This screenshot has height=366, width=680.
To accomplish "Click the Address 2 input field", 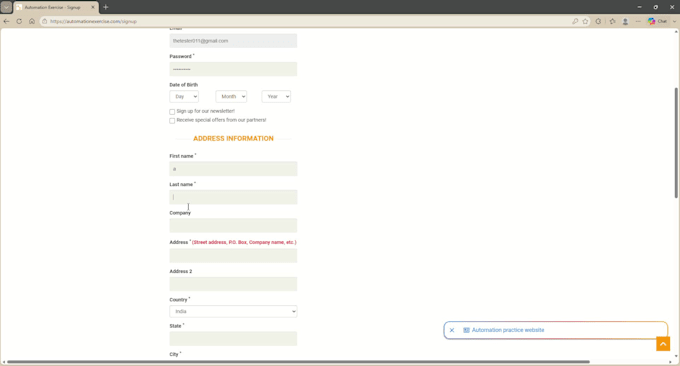I will tap(233, 284).
